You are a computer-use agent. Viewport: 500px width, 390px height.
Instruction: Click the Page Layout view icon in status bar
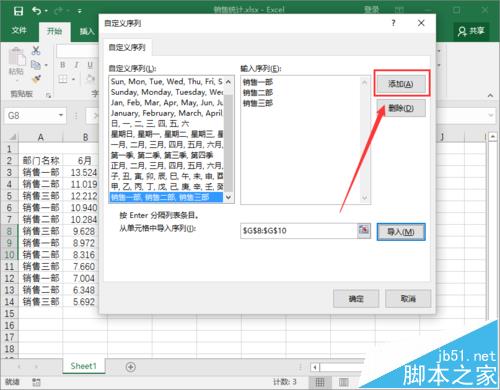(x=343, y=382)
